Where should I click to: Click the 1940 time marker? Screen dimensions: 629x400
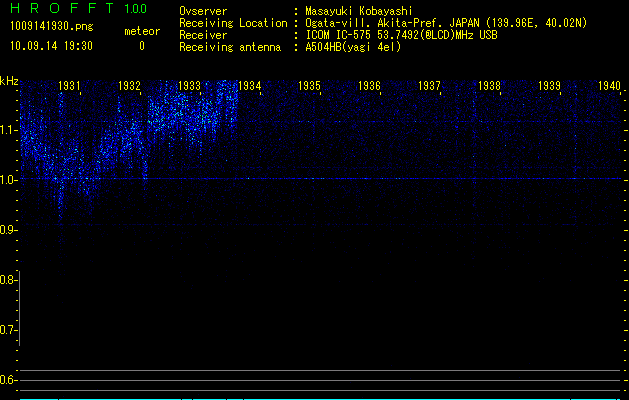[x=609, y=85]
